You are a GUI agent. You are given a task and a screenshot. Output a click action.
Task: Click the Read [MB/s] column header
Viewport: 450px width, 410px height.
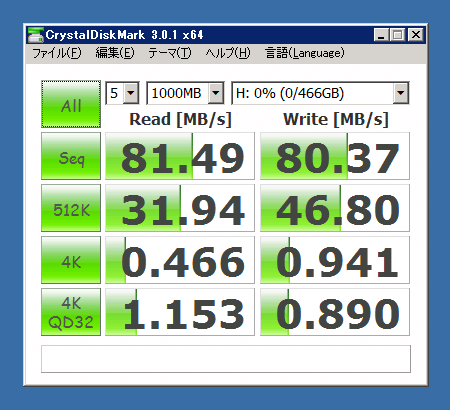(180, 119)
